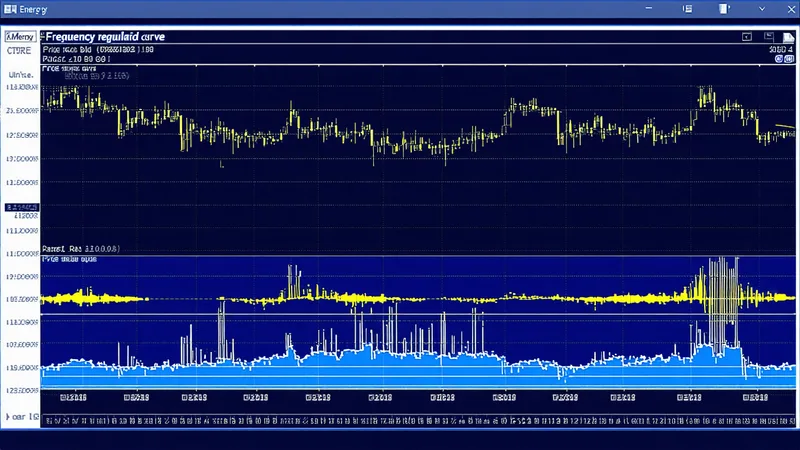Expand the chevron dropdown in title bar

762,9
